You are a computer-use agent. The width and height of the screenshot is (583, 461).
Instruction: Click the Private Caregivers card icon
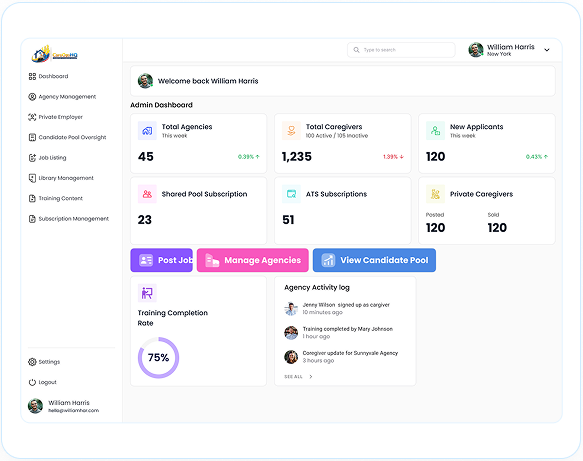tap(435, 194)
